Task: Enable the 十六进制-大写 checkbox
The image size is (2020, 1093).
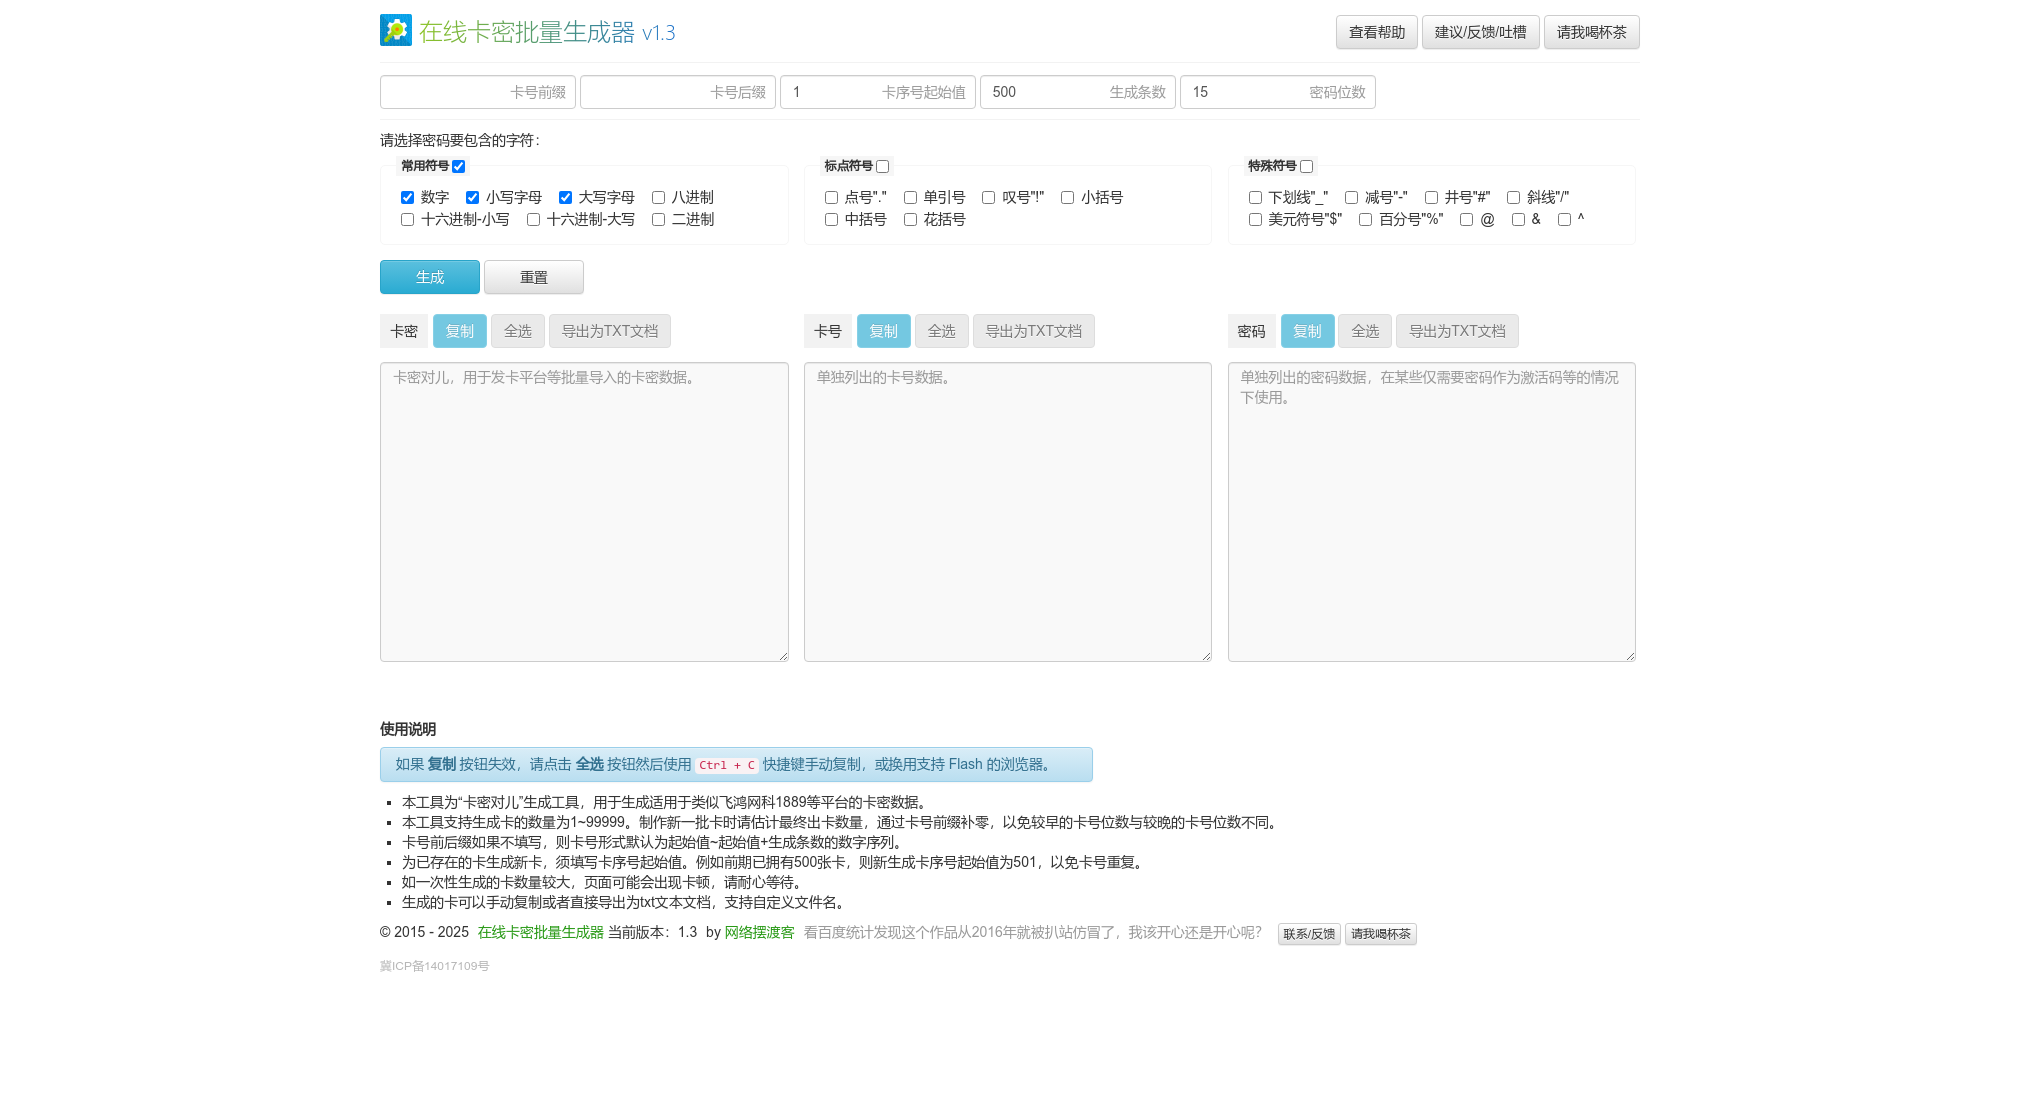Action: click(533, 220)
